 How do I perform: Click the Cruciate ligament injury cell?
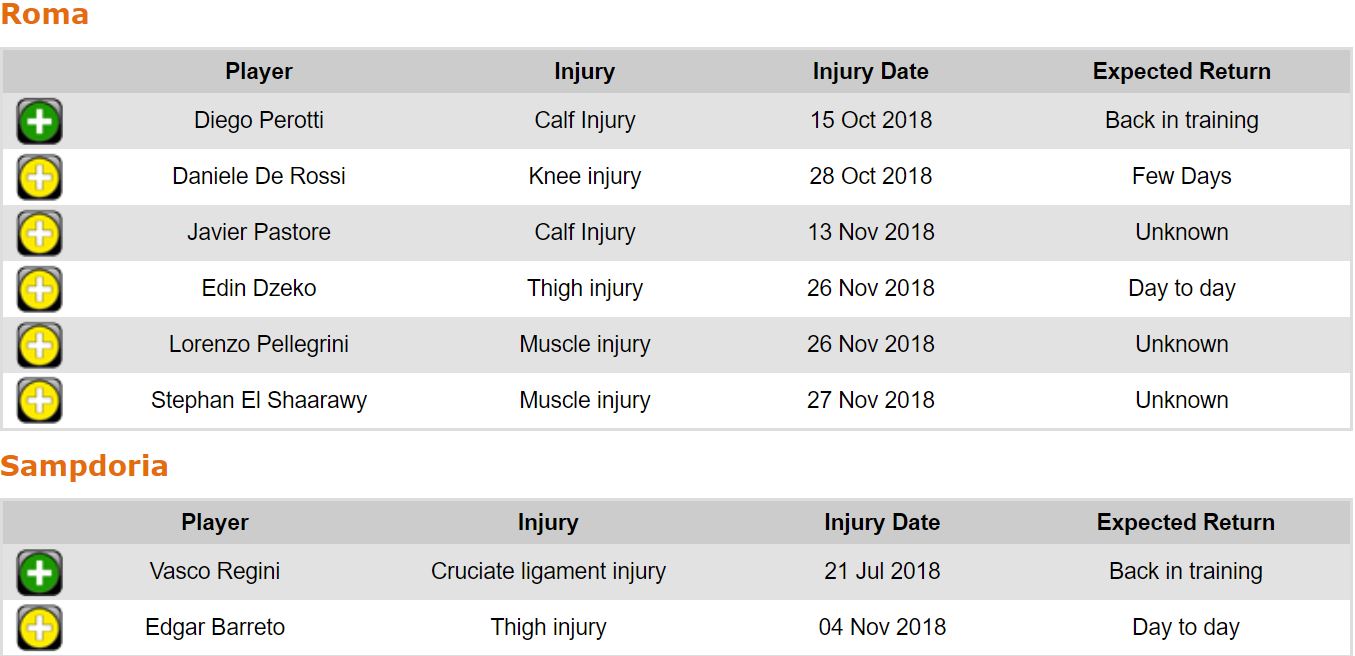(x=548, y=572)
